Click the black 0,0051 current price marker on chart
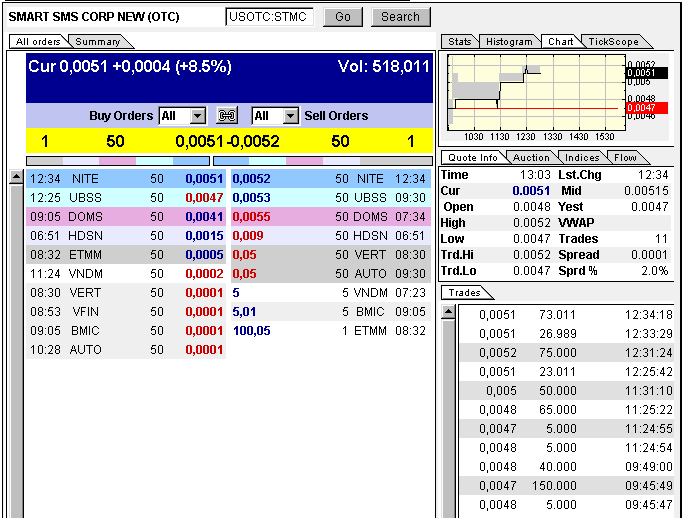 640,73
